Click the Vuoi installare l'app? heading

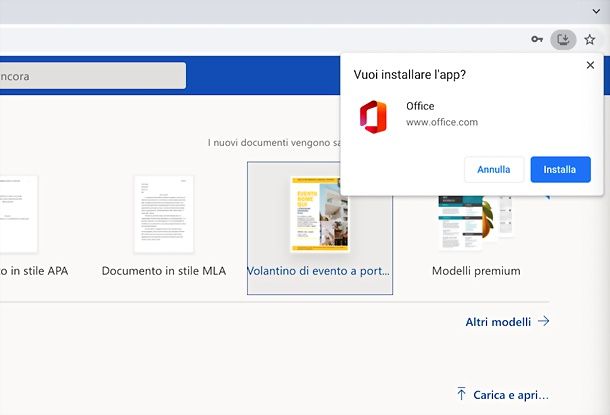pyautogui.click(x=410, y=75)
